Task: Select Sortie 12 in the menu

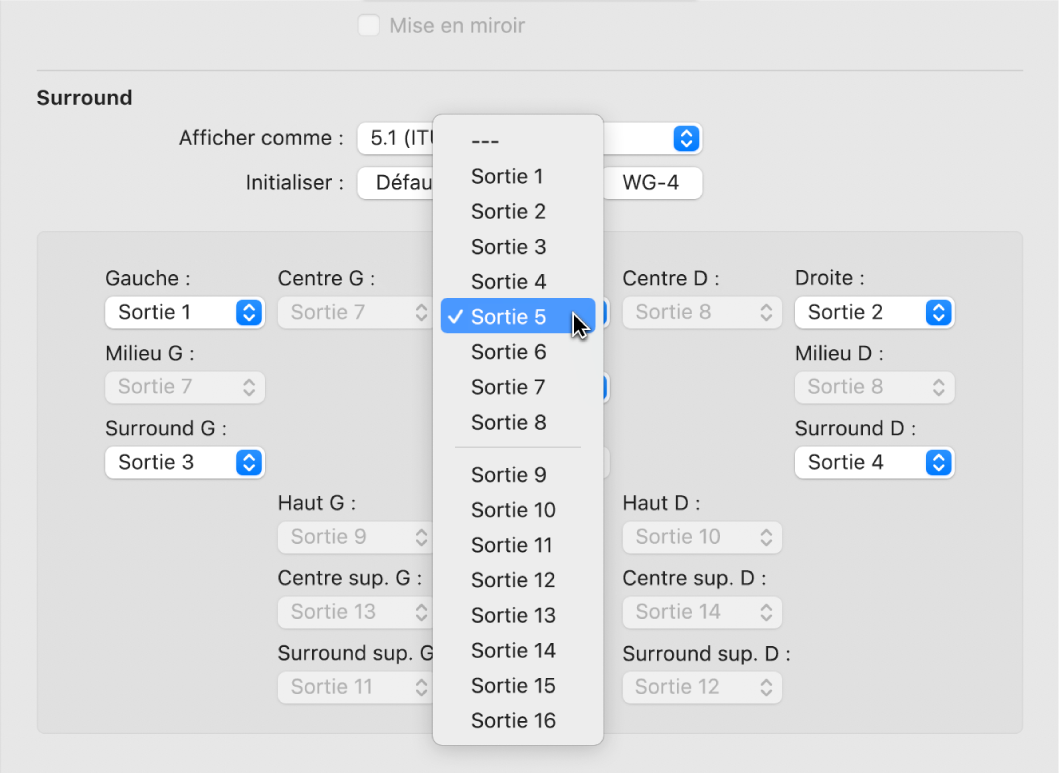Action: [513, 580]
